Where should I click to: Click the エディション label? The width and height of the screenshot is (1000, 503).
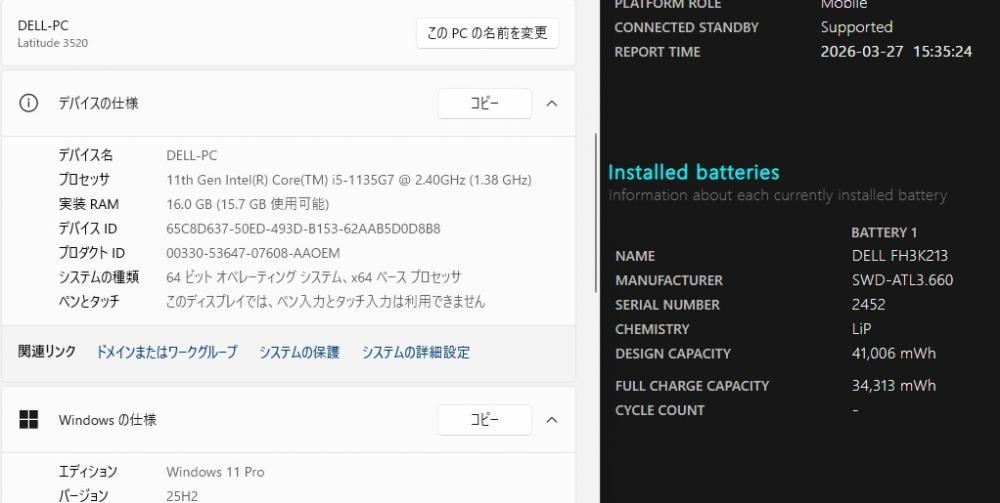pos(88,472)
